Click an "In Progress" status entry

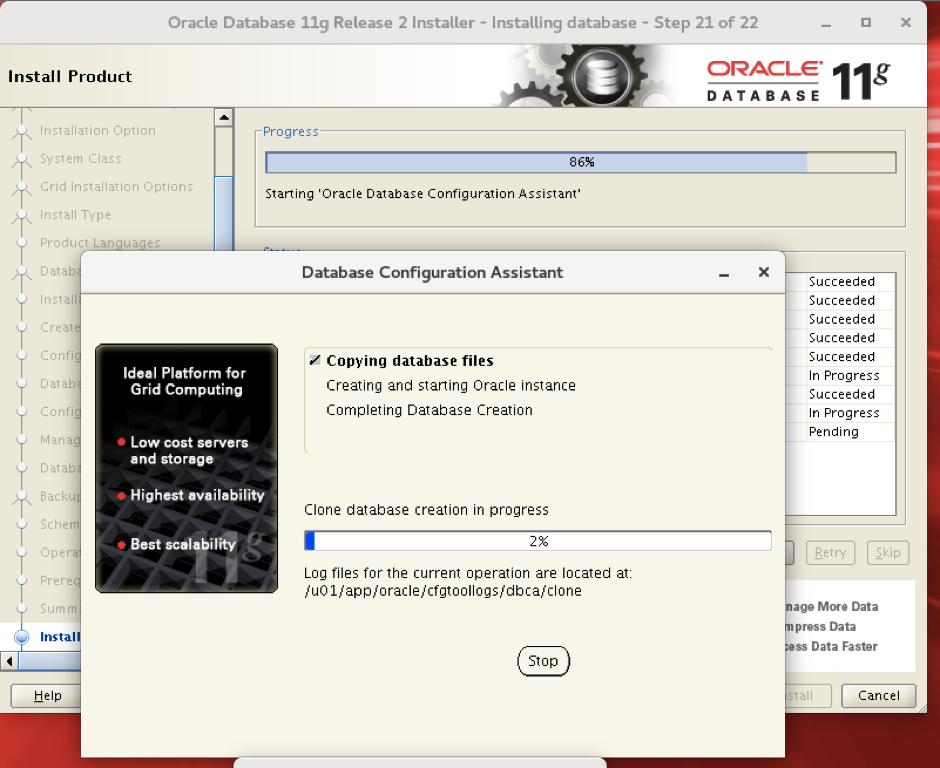pyautogui.click(x=844, y=375)
